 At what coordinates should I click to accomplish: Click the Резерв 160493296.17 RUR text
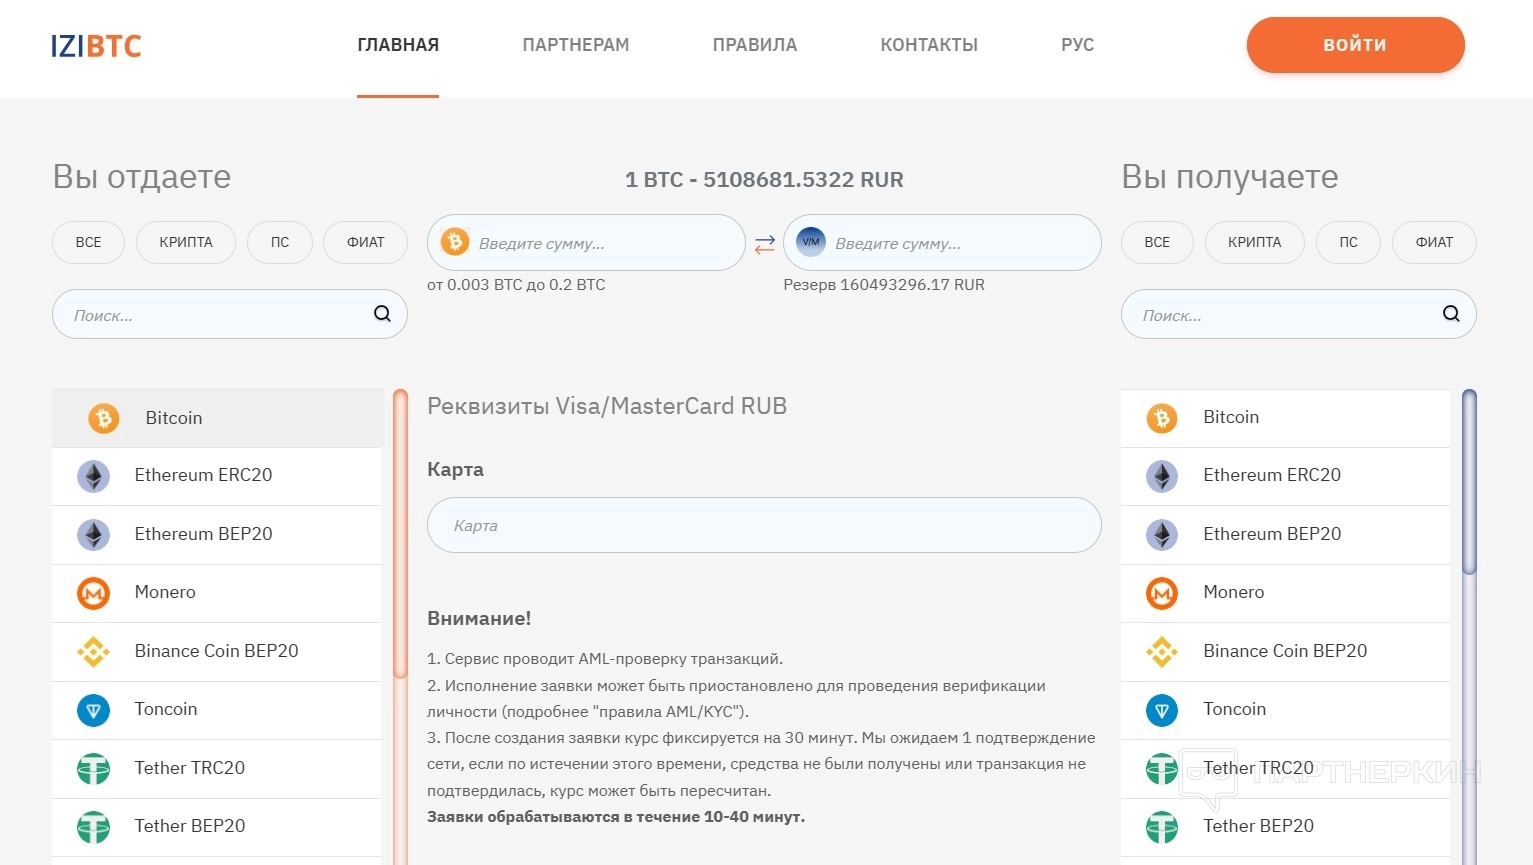[884, 285]
